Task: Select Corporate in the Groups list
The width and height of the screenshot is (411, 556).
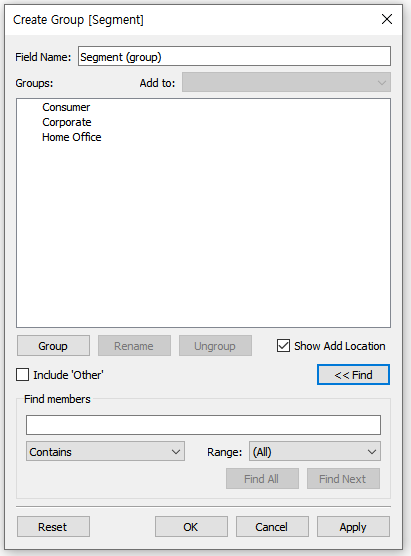Action: pyautogui.click(x=67, y=122)
